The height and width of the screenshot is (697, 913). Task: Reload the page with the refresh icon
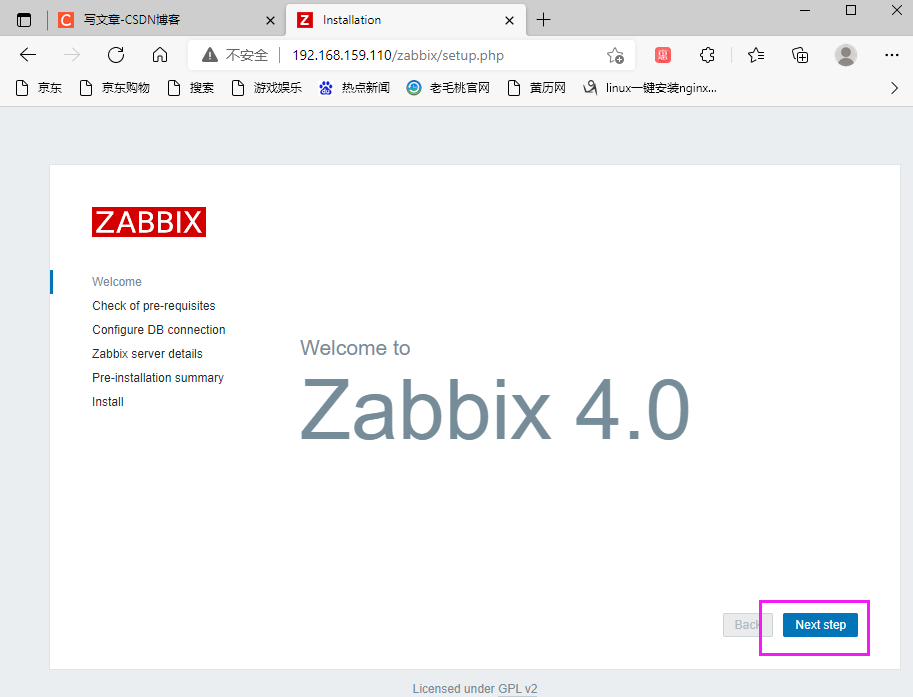pos(116,55)
